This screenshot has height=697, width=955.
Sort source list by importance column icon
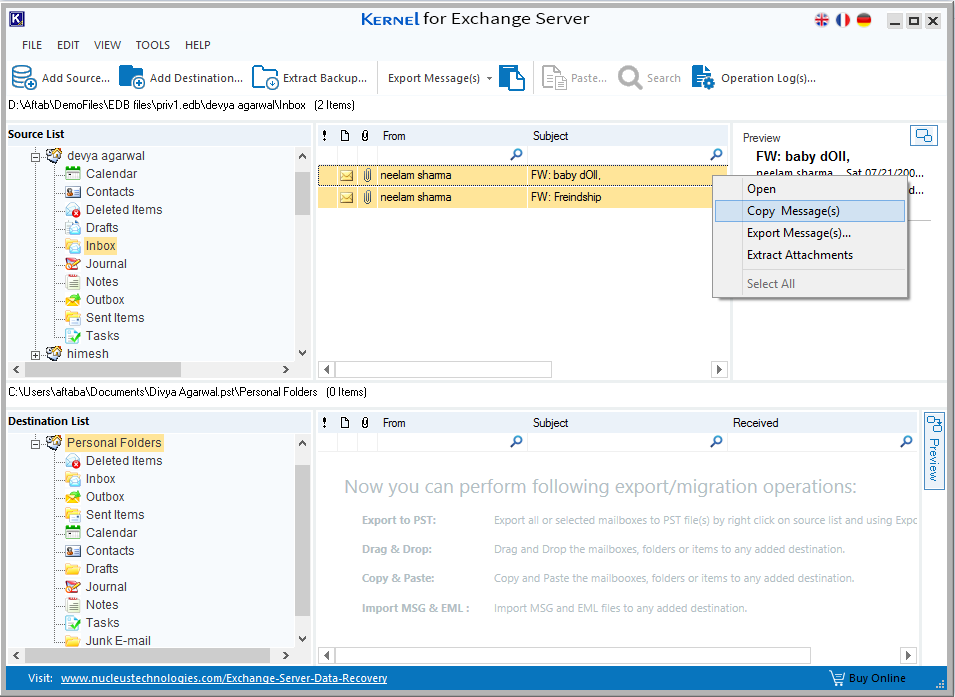[x=325, y=135]
